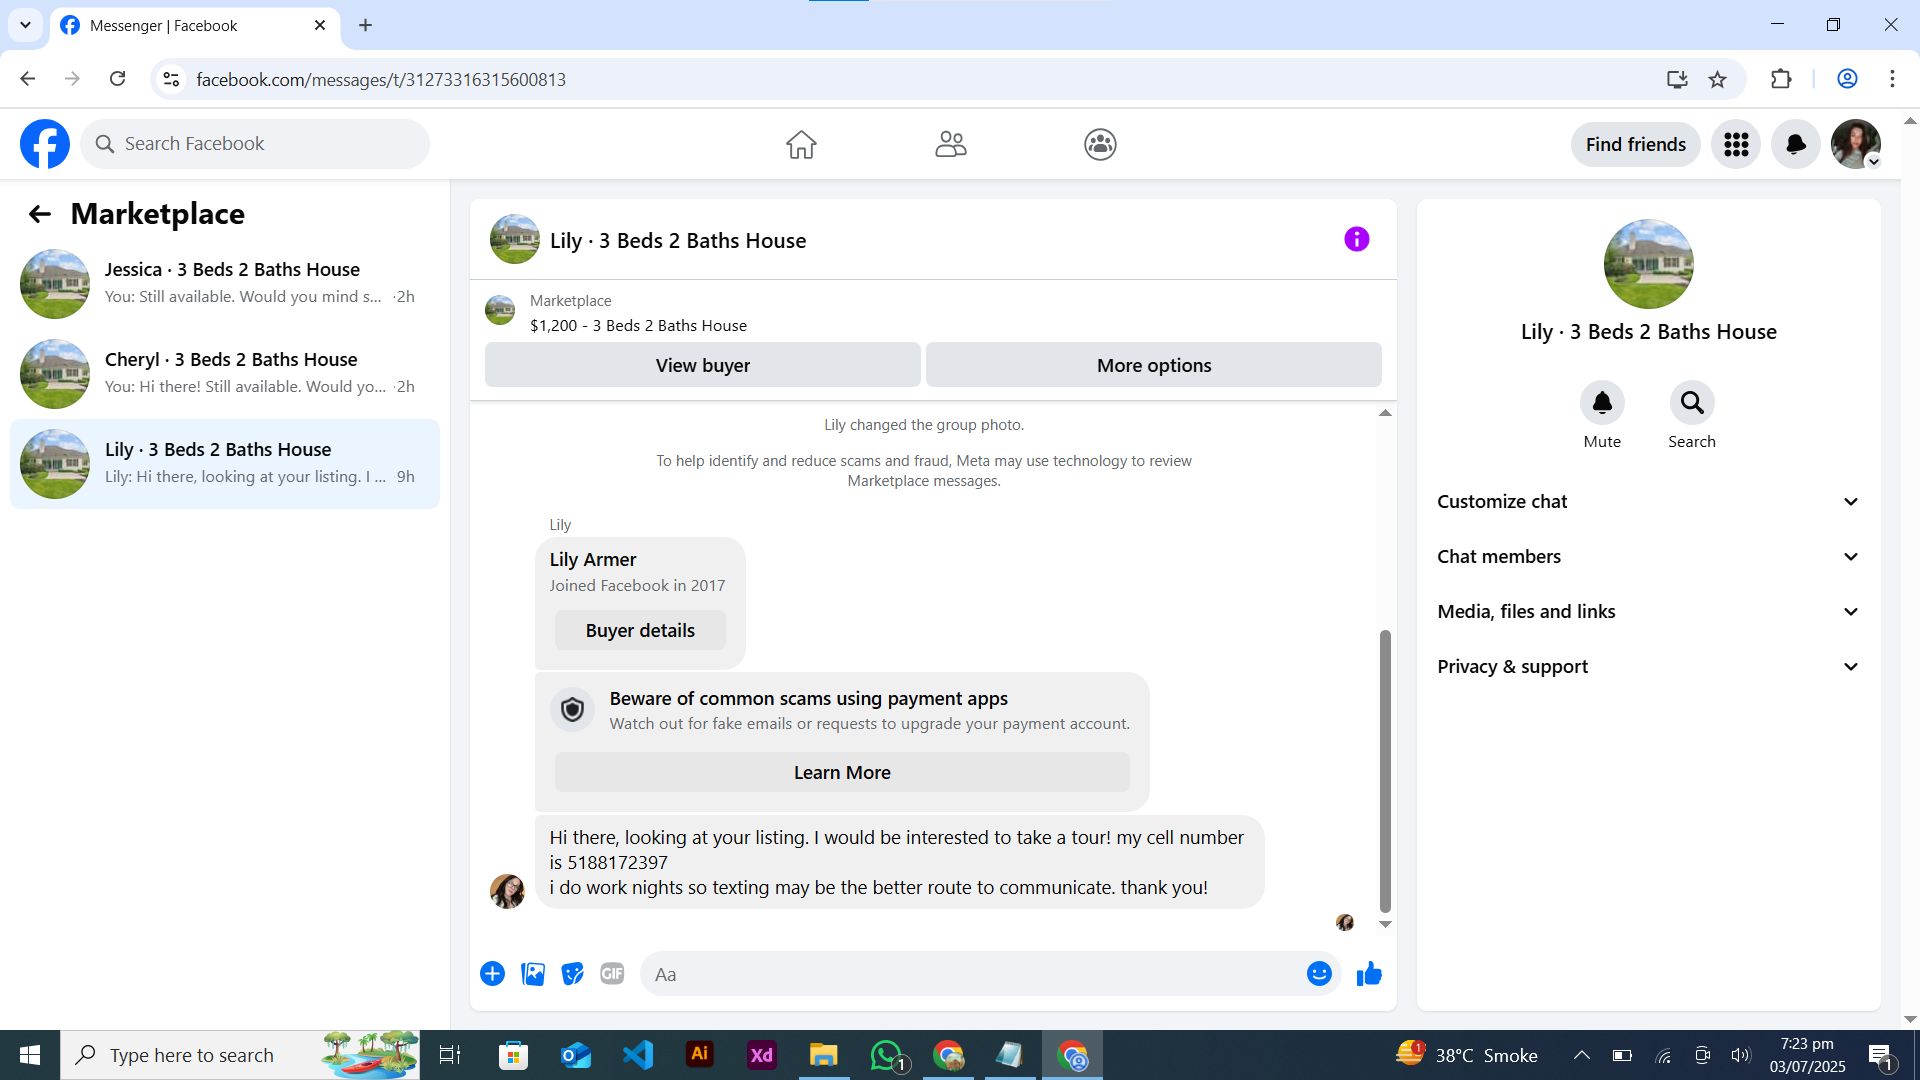1920x1080 pixels.
Task: Click the blue plus more-actions icon
Action: tap(492, 974)
